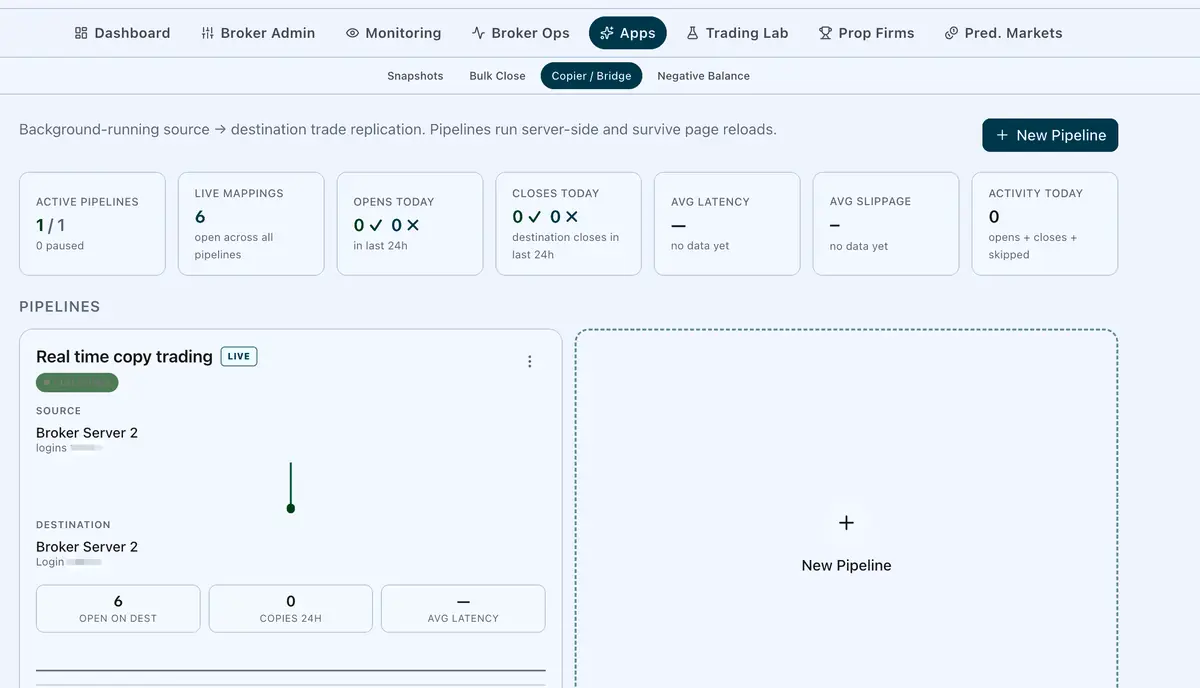Click the ACTIVE PIPELINES stat label
Viewport: 1200px width, 688px height.
[87, 202]
